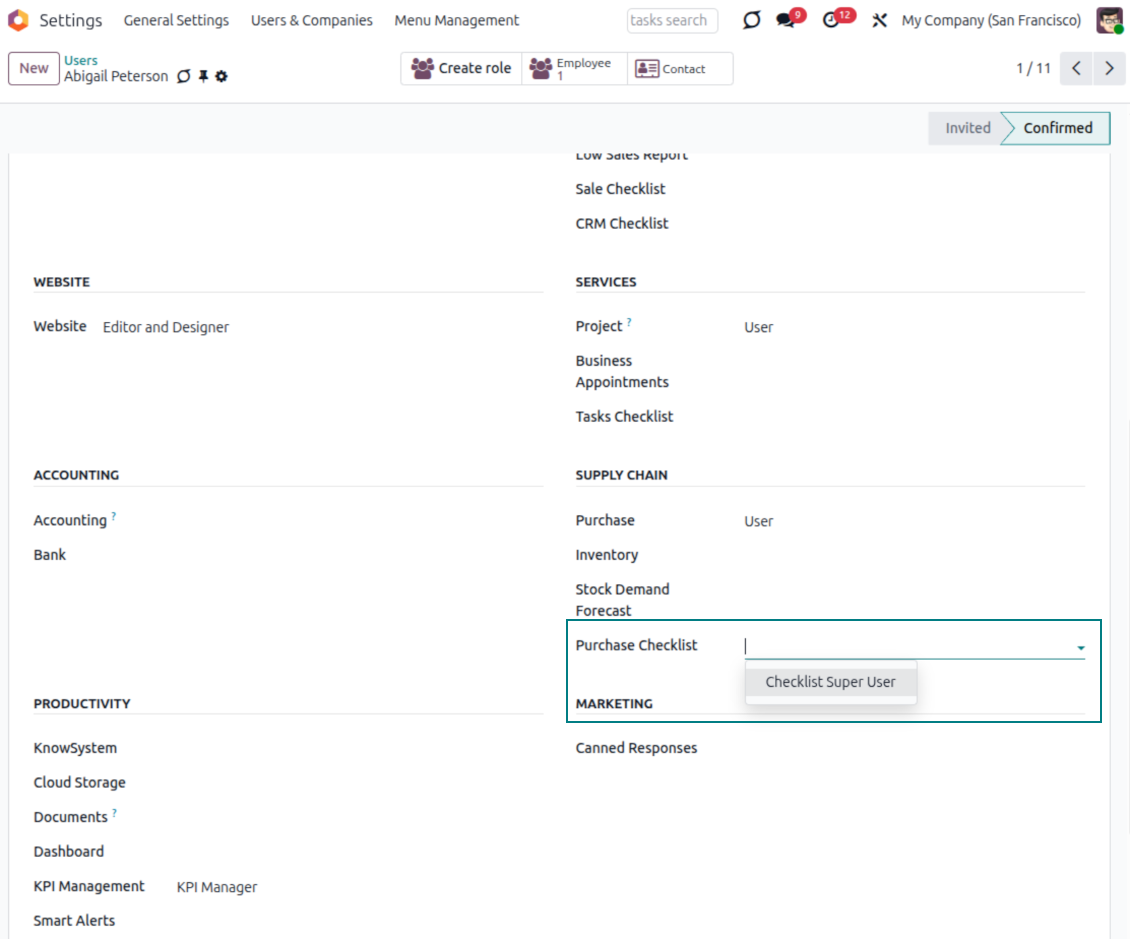Click the developer tools wrench icon
1130x939 pixels.
[879, 20]
